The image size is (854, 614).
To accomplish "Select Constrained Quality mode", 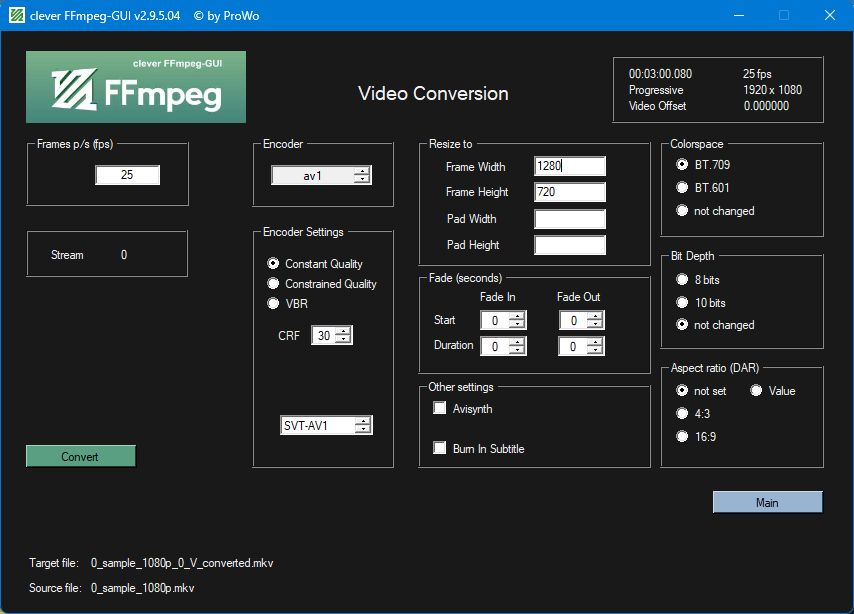I will pos(273,284).
